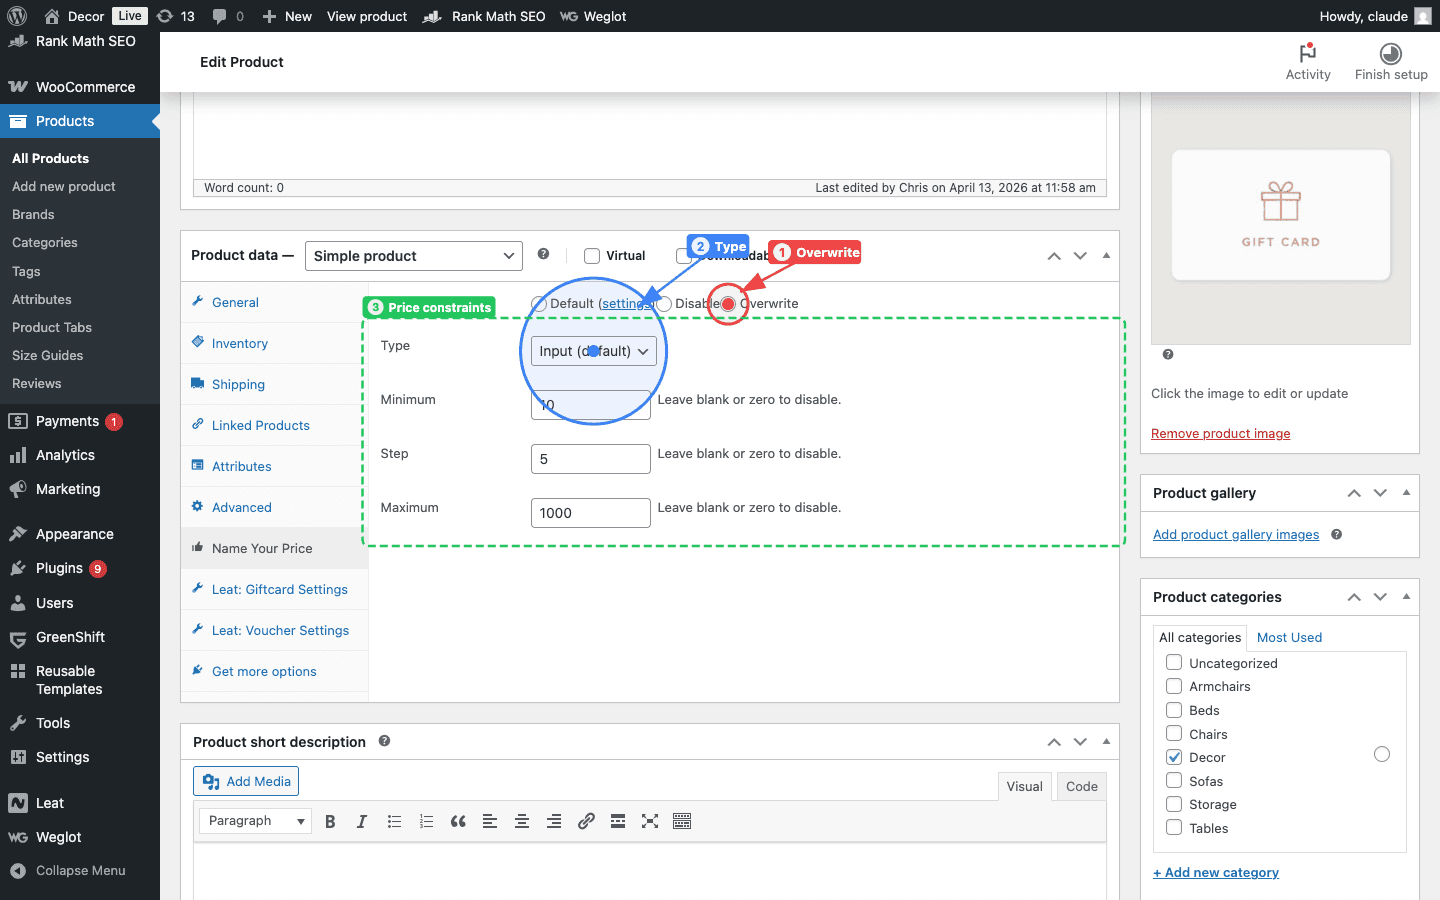Click Remove product image link
Image resolution: width=1440 pixels, height=900 pixels.
click(1220, 433)
